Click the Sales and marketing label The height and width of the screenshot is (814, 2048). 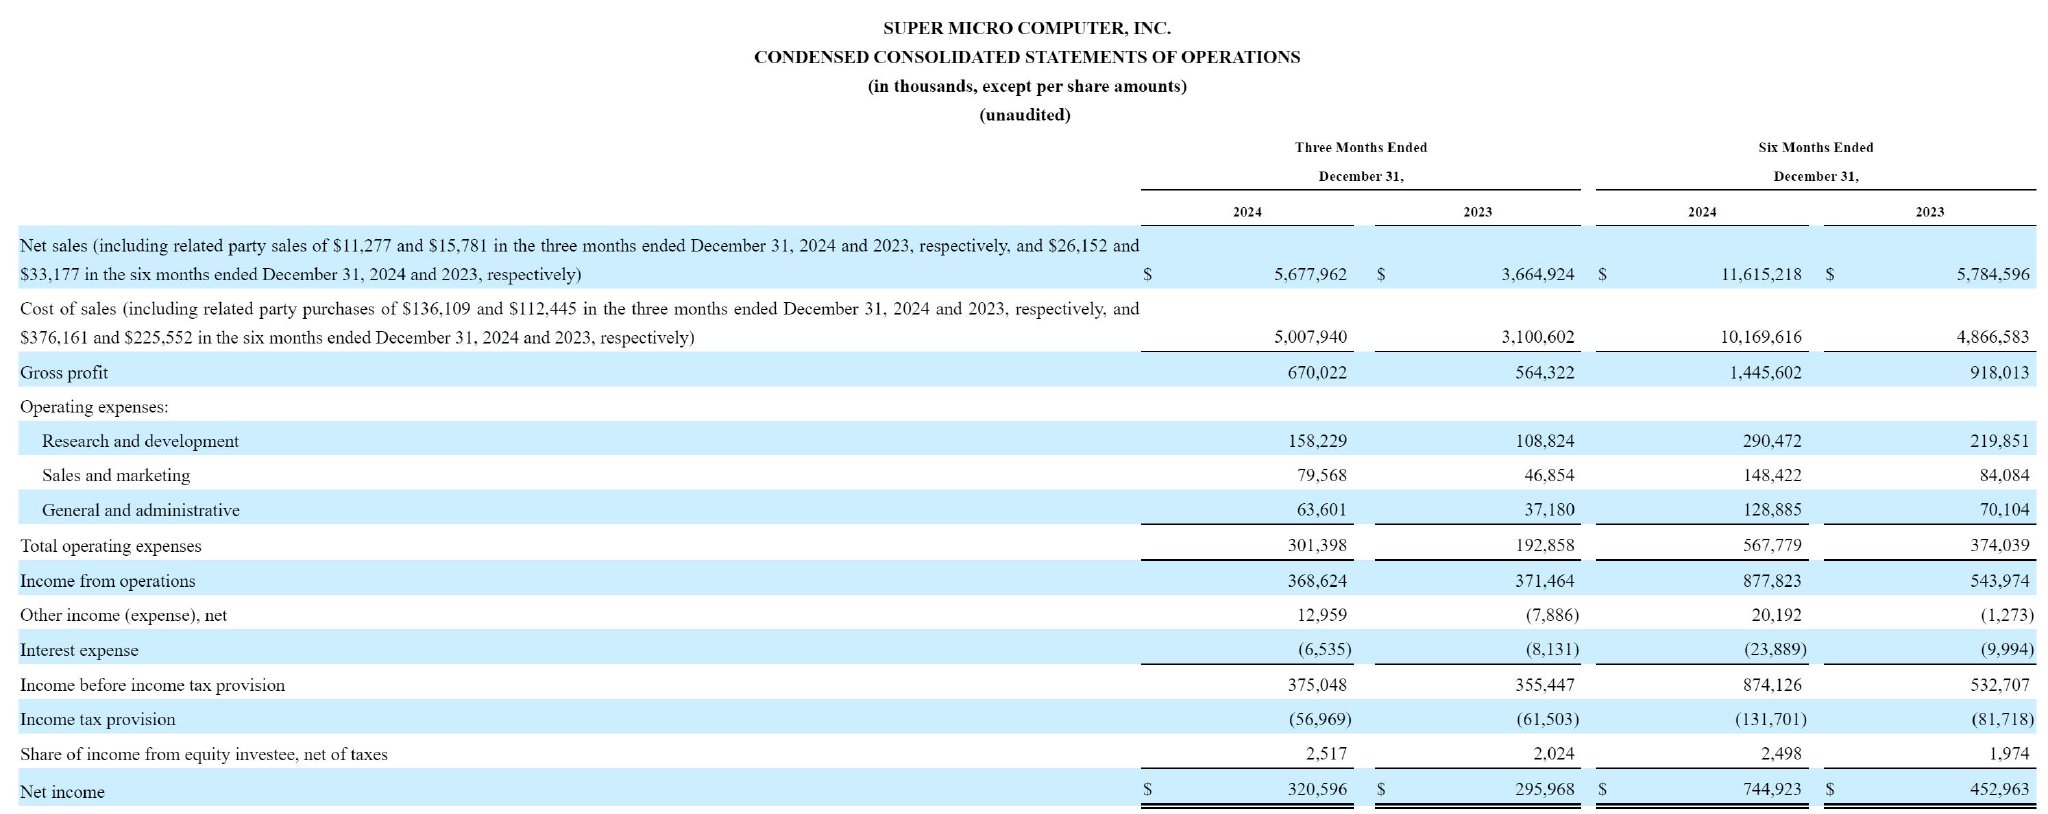click(116, 476)
